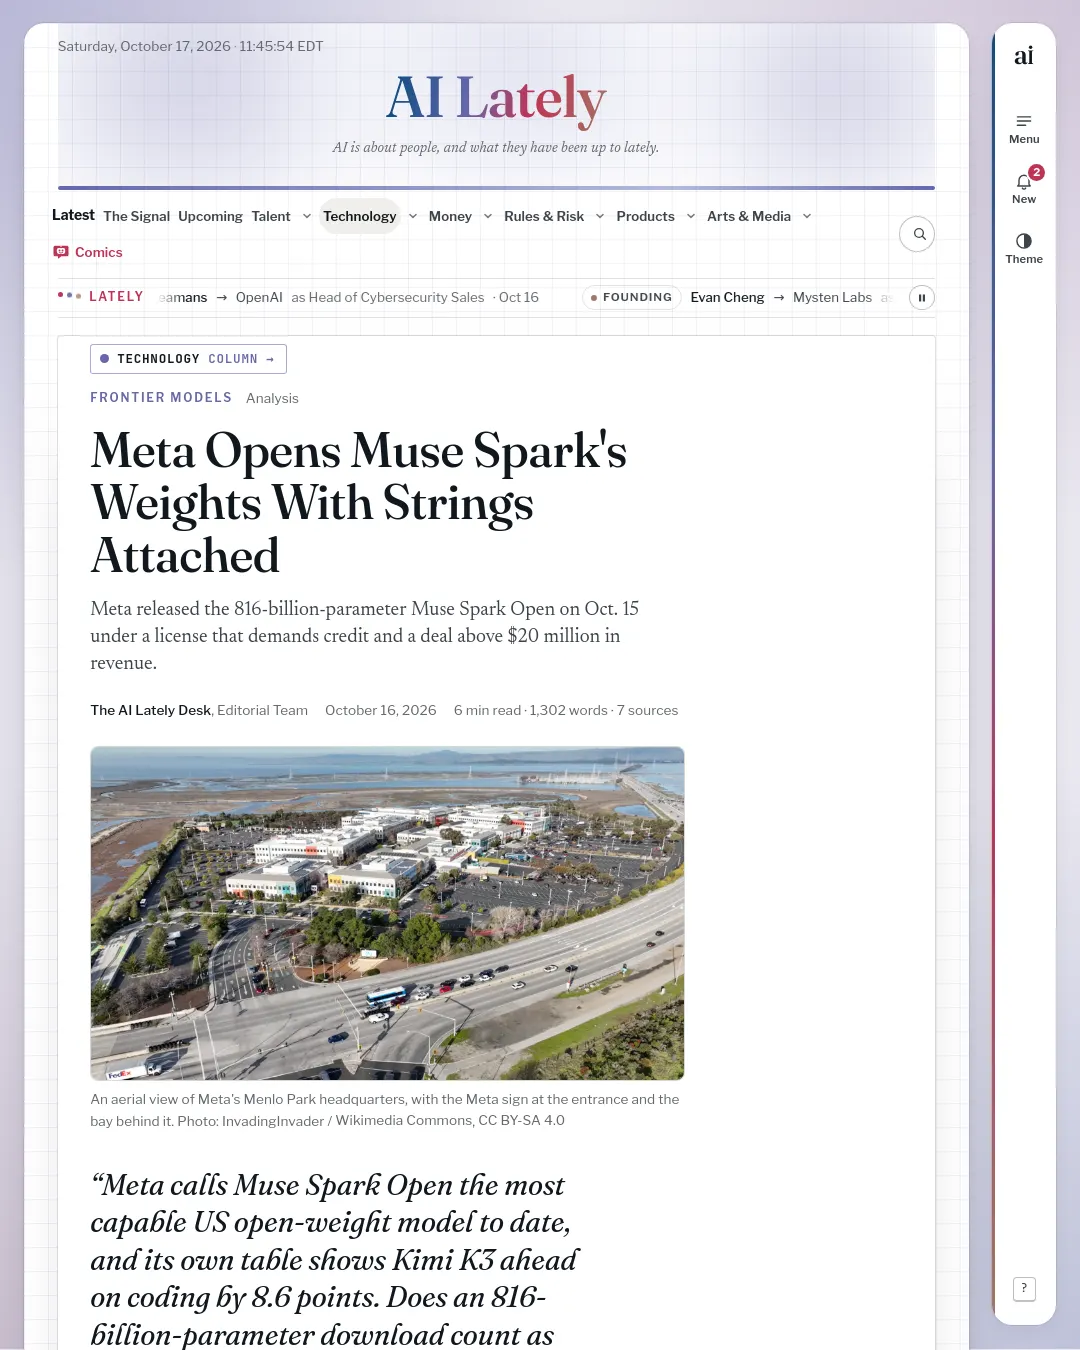1080x1350 pixels.
Task: Select the Upcoming nav item
Action: point(210,216)
